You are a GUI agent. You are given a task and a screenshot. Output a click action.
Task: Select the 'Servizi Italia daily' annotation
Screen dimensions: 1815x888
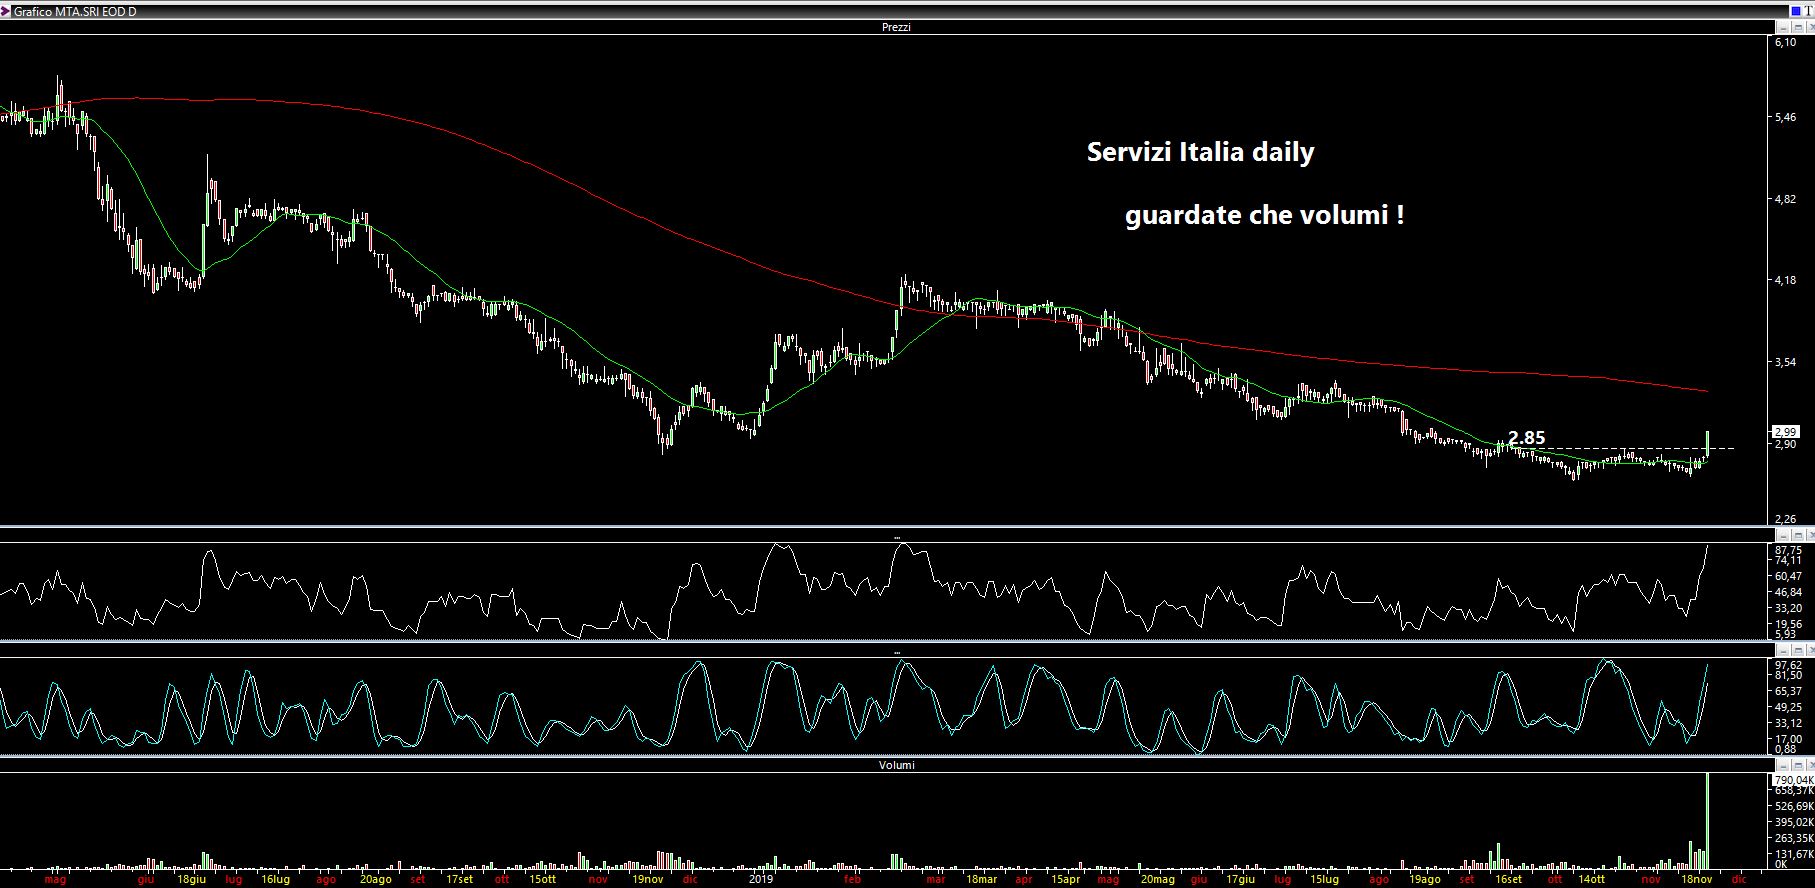[1200, 153]
